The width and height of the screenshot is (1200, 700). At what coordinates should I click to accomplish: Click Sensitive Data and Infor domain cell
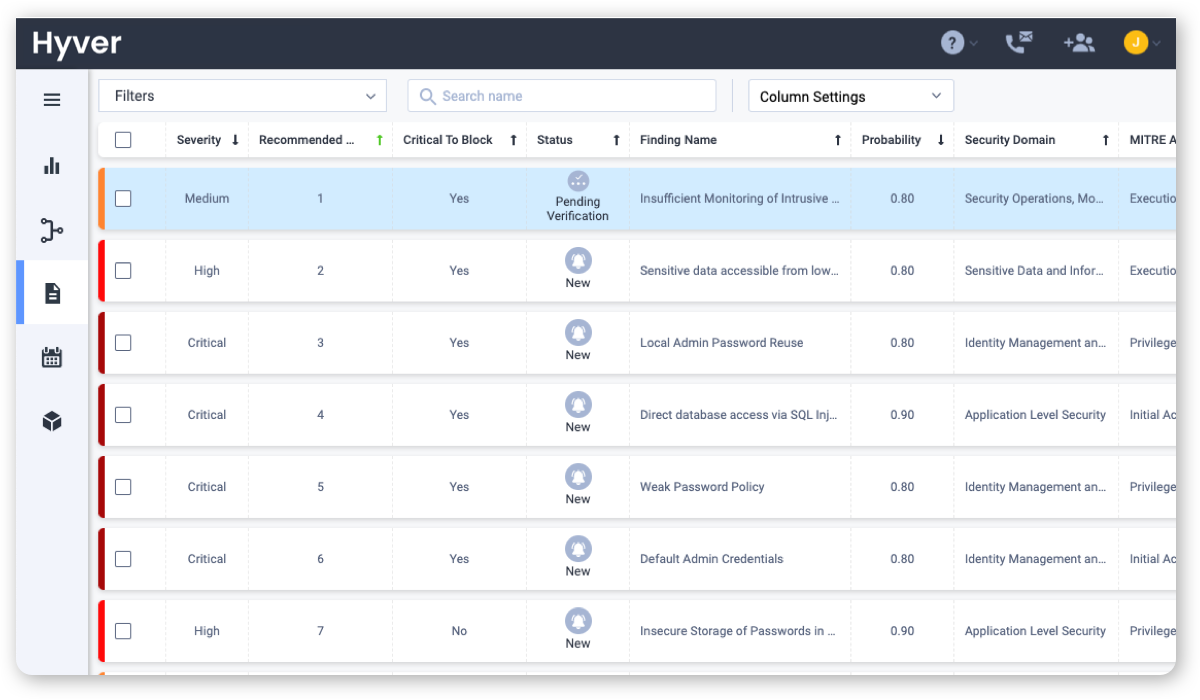point(1035,271)
